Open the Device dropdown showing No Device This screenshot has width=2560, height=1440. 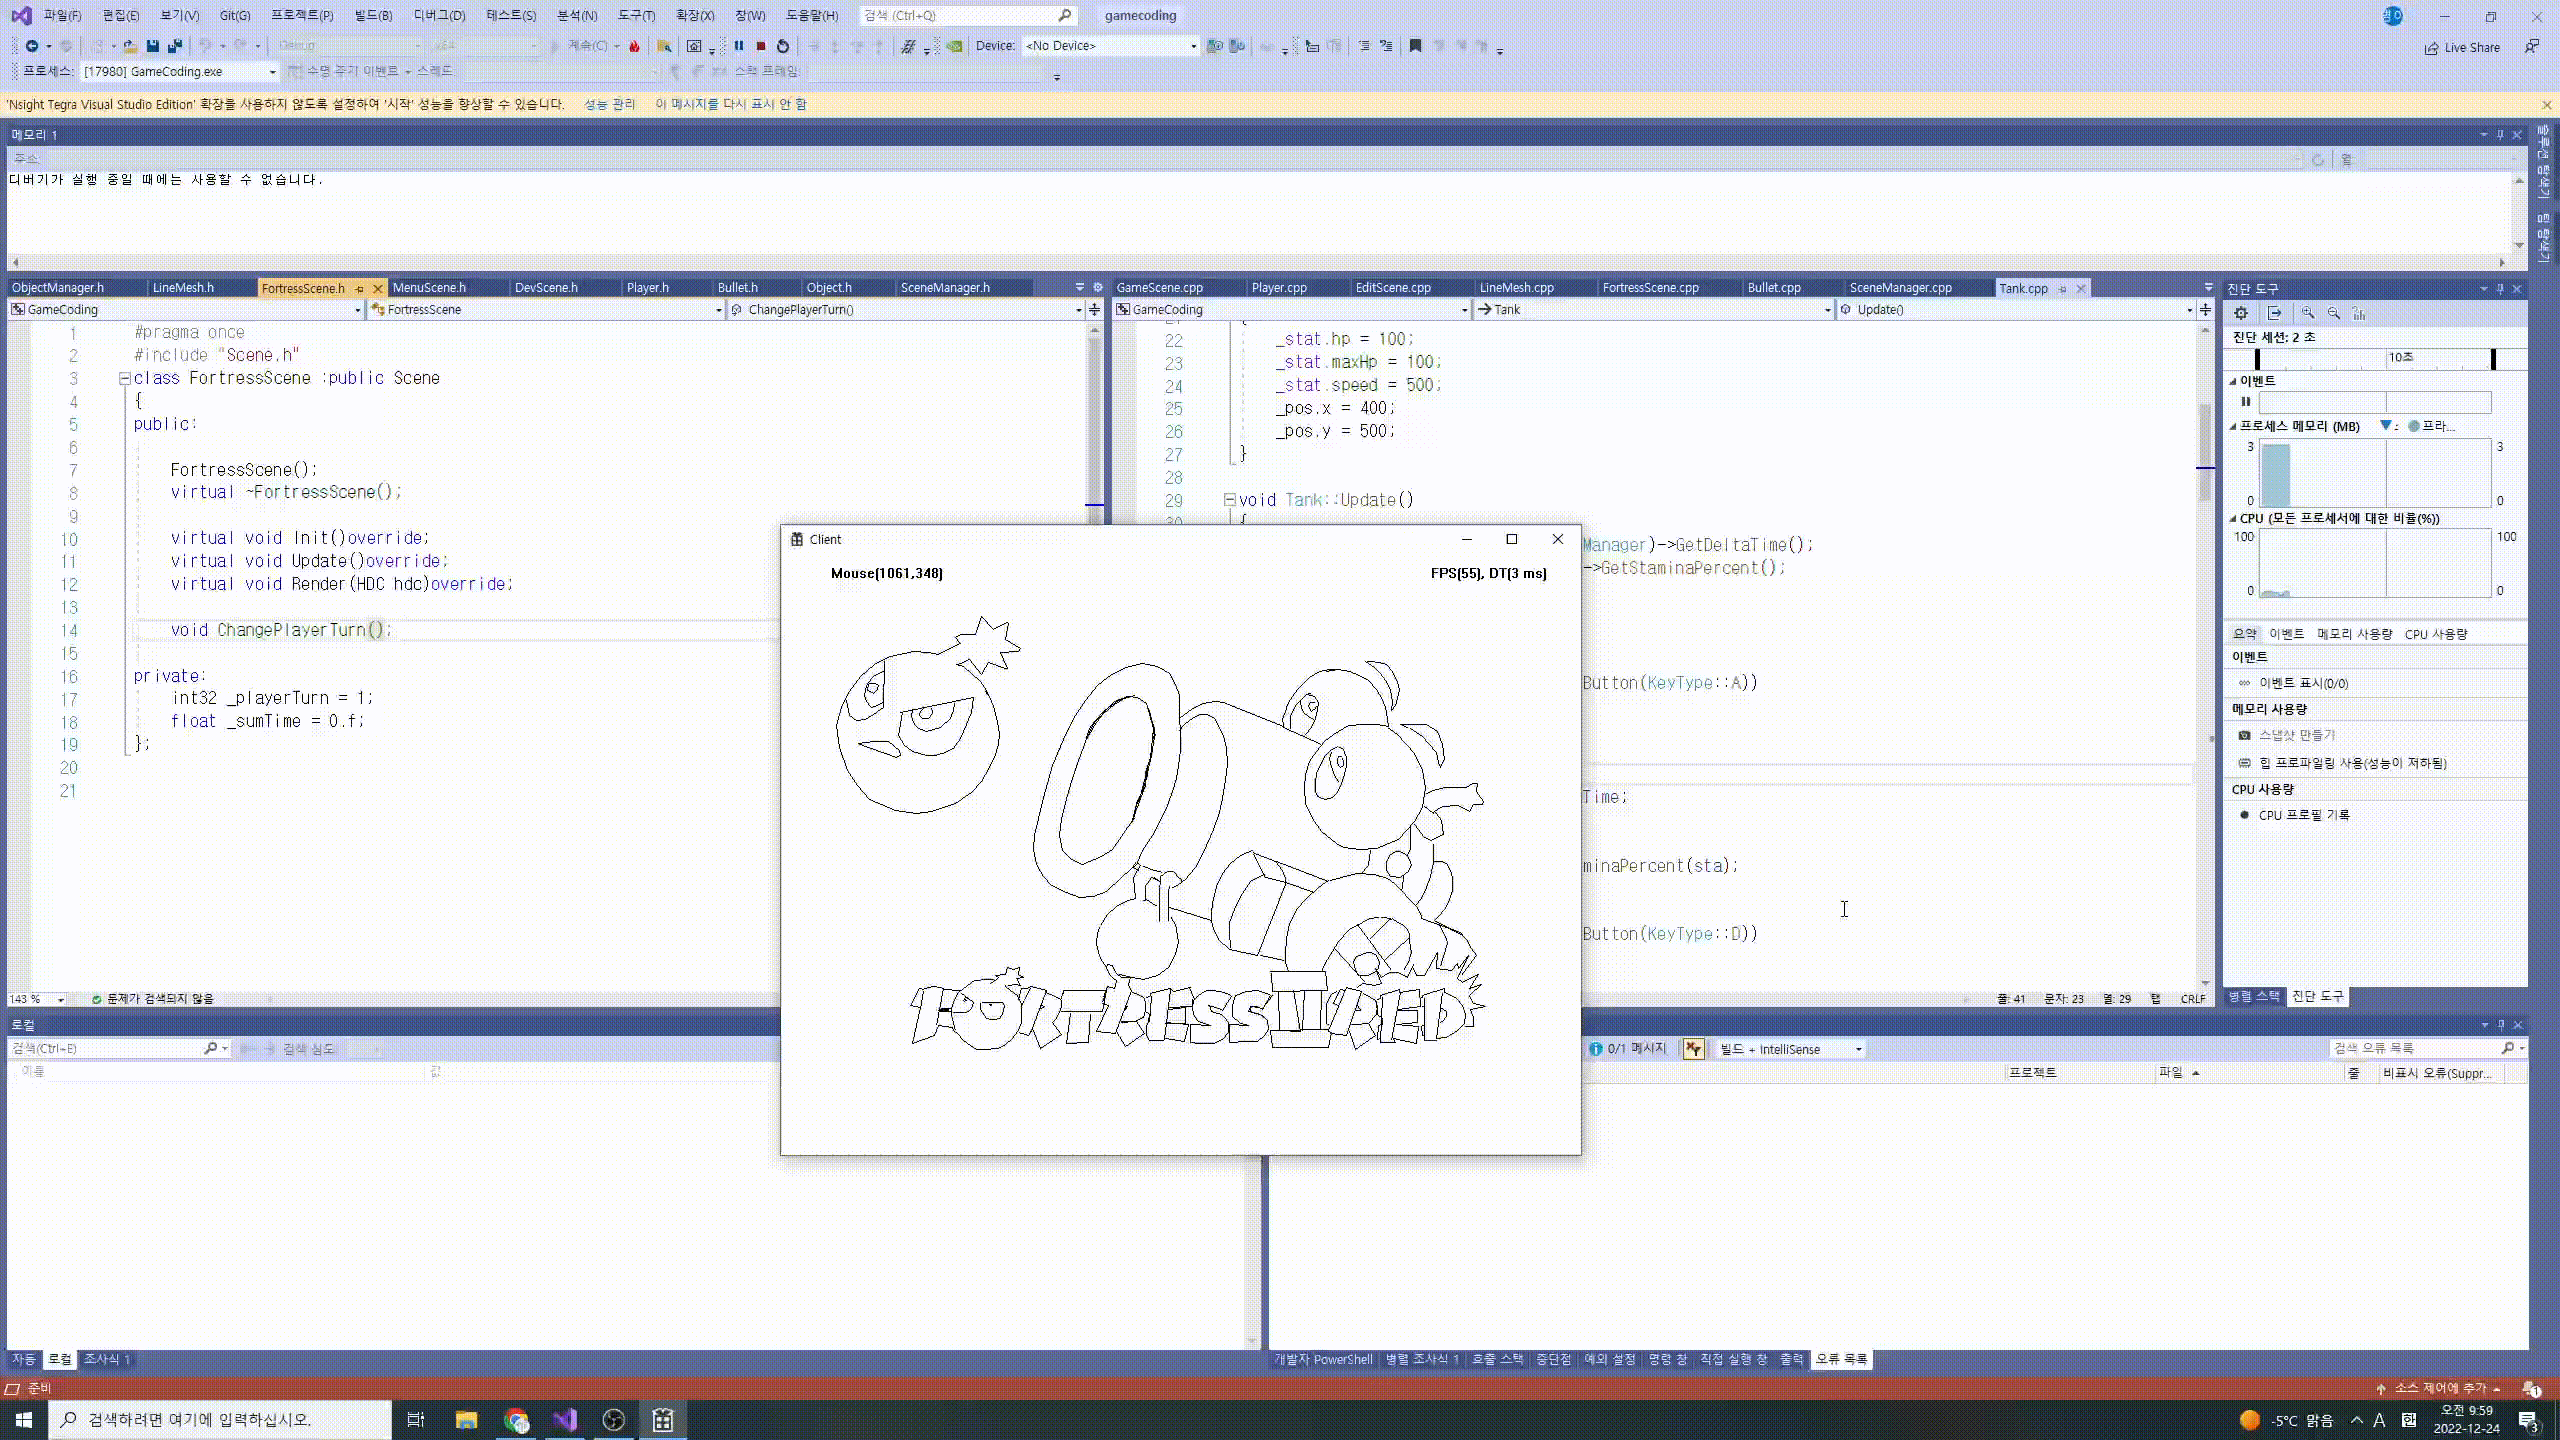[1192, 46]
